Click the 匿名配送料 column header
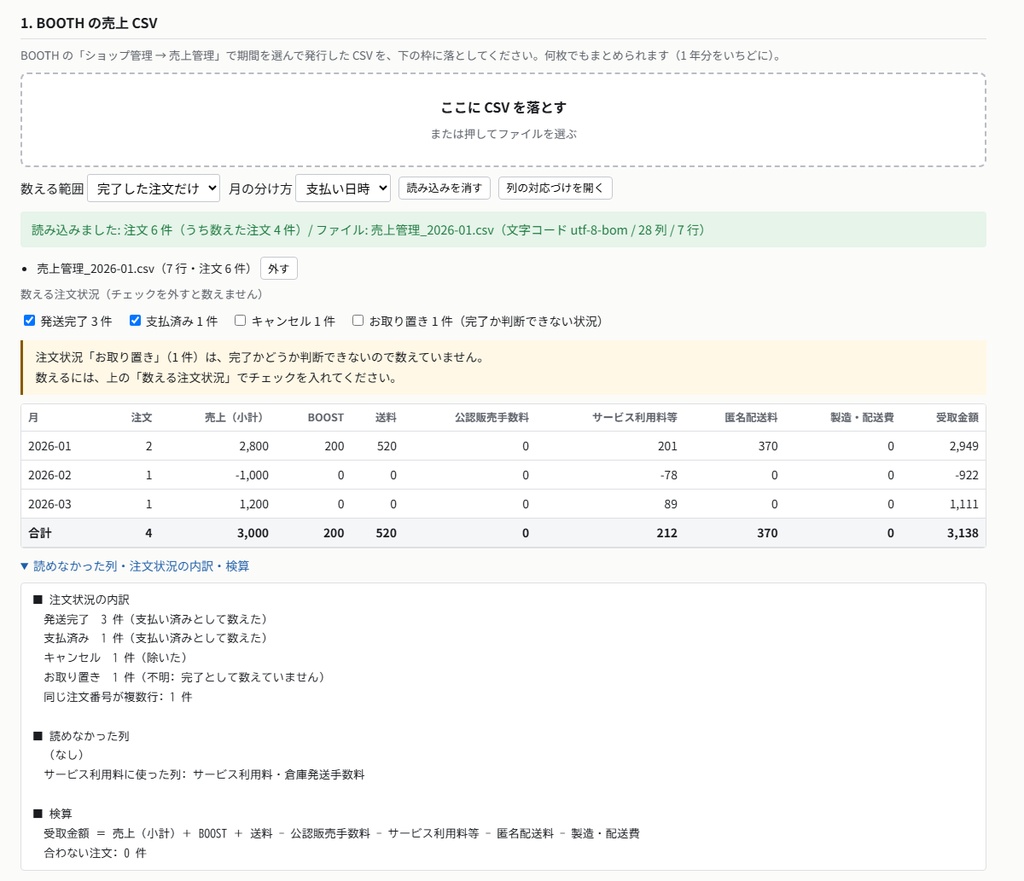 (x=751, y=417)
